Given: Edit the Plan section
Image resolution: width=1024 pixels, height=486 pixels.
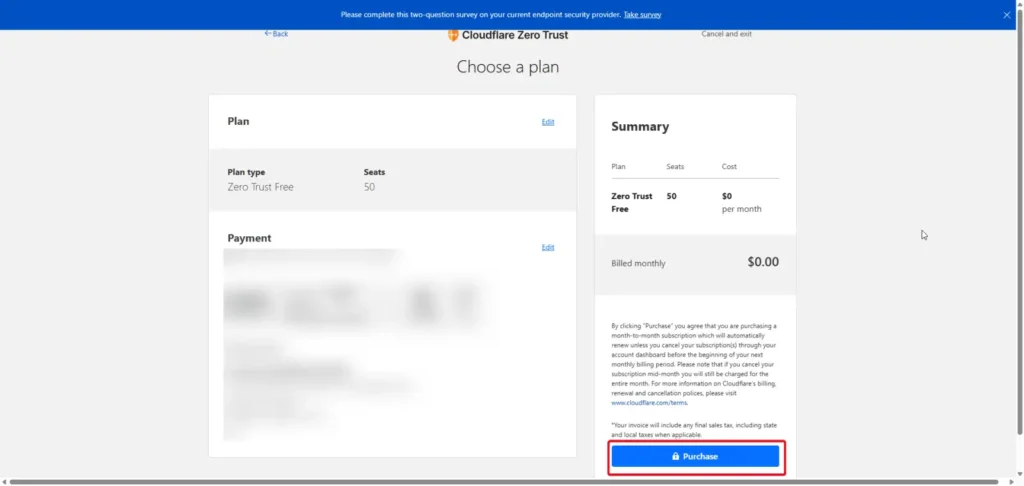Looking at the screenshot, I should click(x=548, y=122).
